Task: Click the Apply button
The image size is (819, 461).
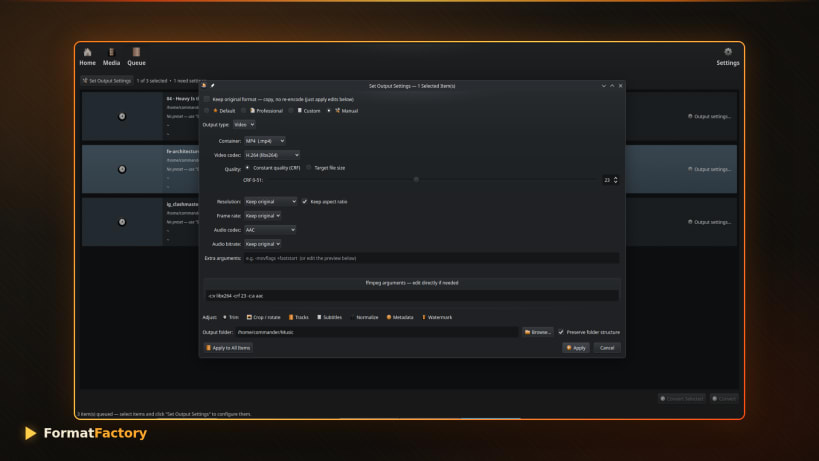Action: 576,348
